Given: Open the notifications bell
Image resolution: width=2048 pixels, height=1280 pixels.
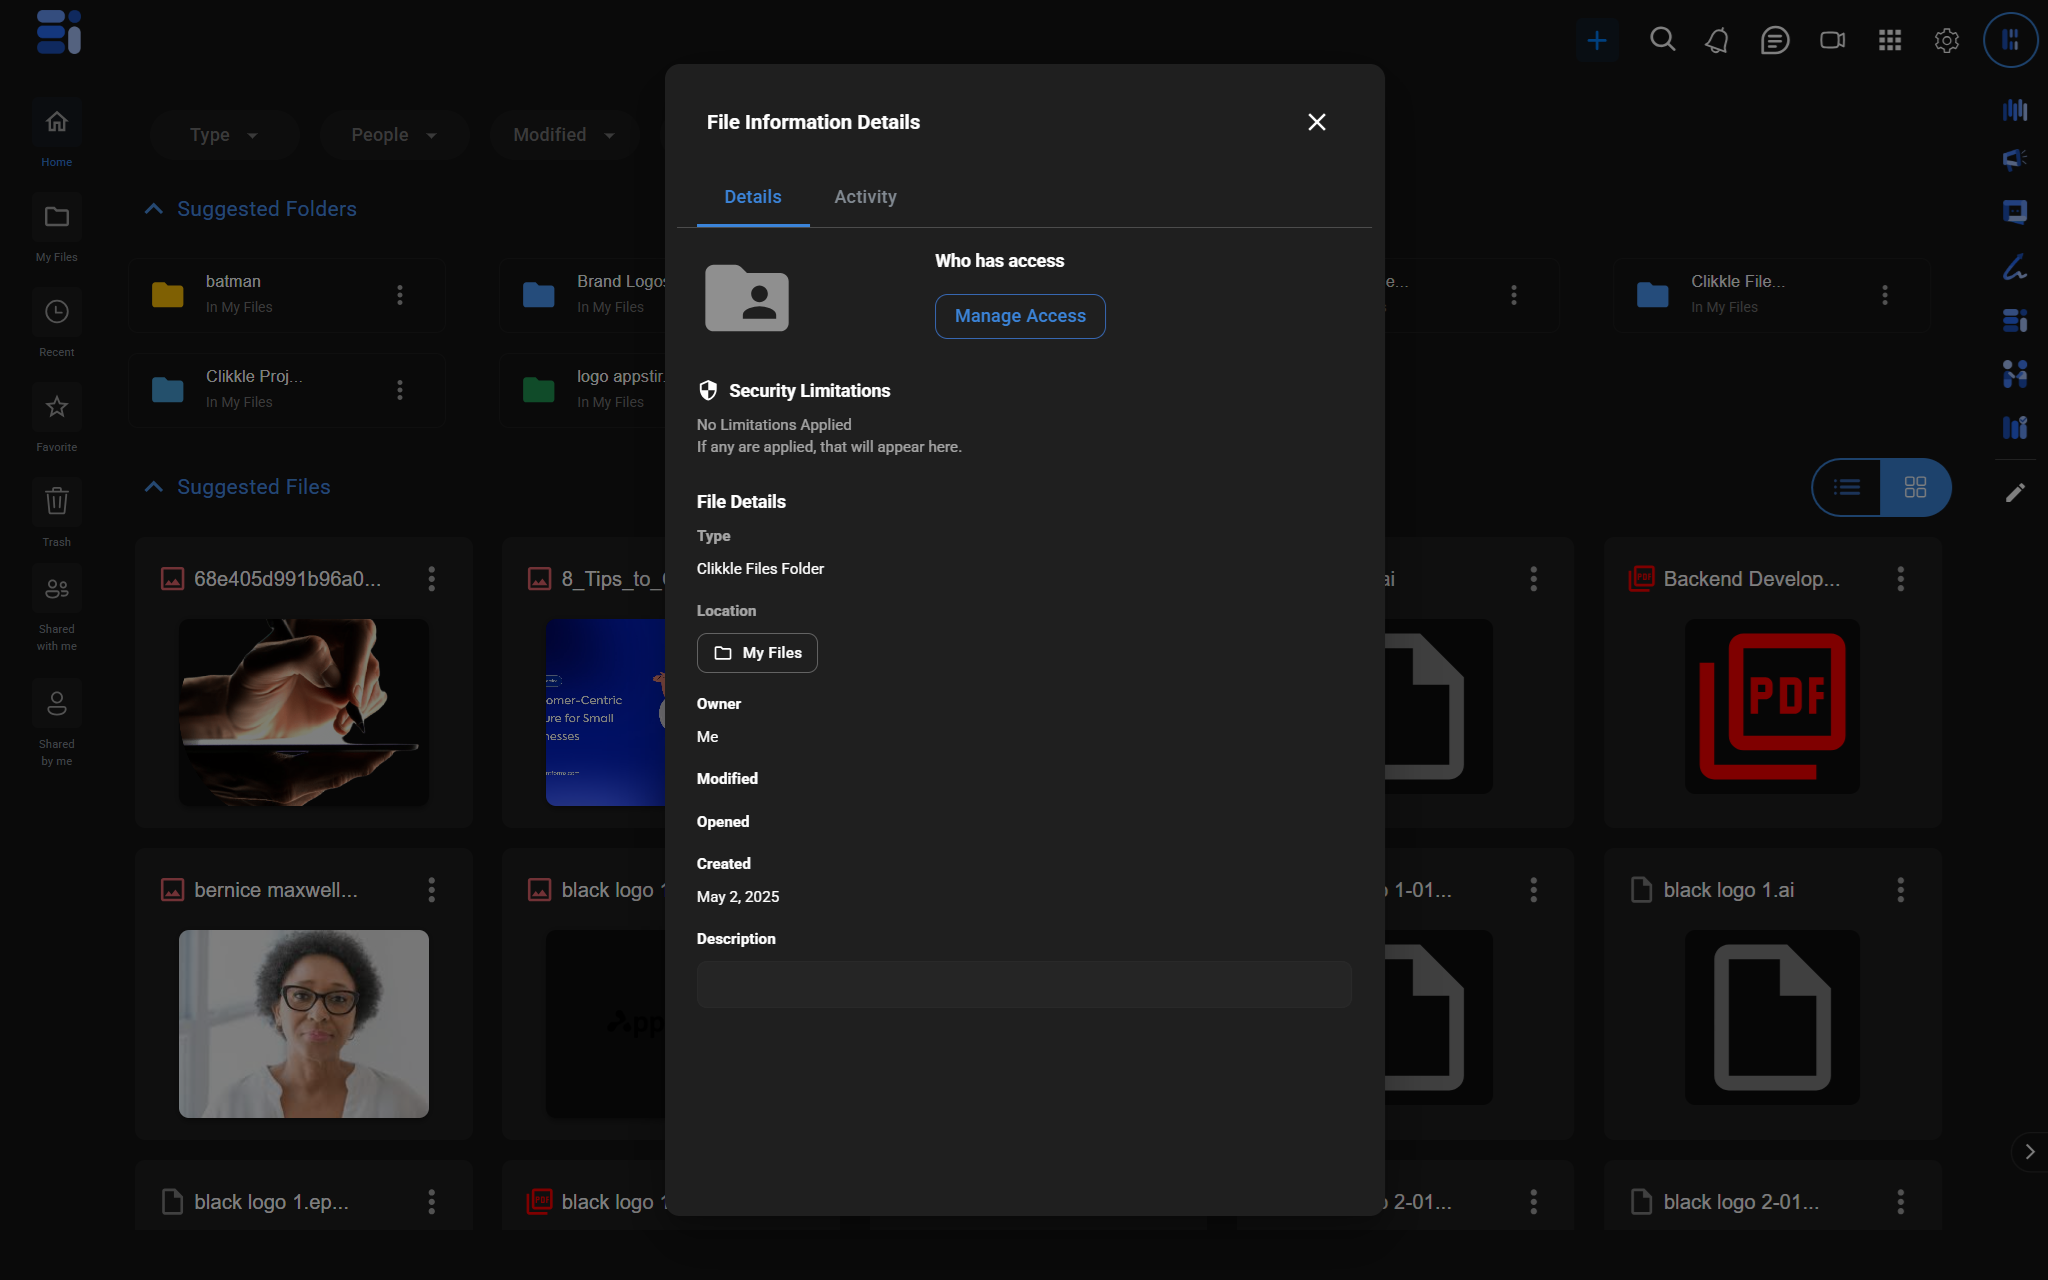Looking at the screenshot, I should (1717, 40).
